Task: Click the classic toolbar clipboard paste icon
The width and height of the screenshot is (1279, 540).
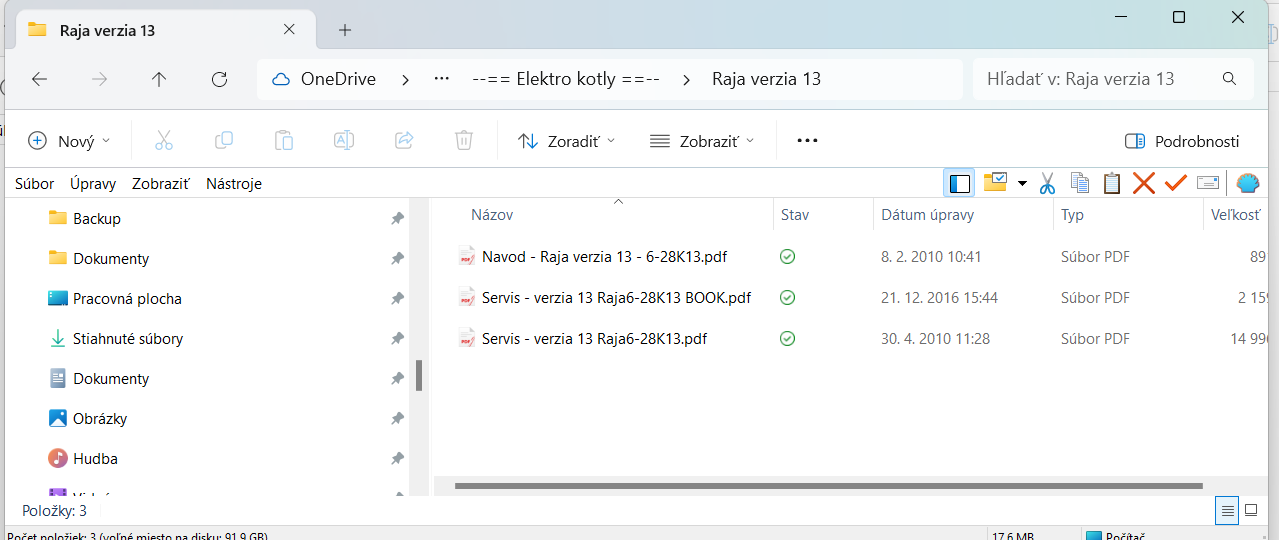Action: [1111, 183]
